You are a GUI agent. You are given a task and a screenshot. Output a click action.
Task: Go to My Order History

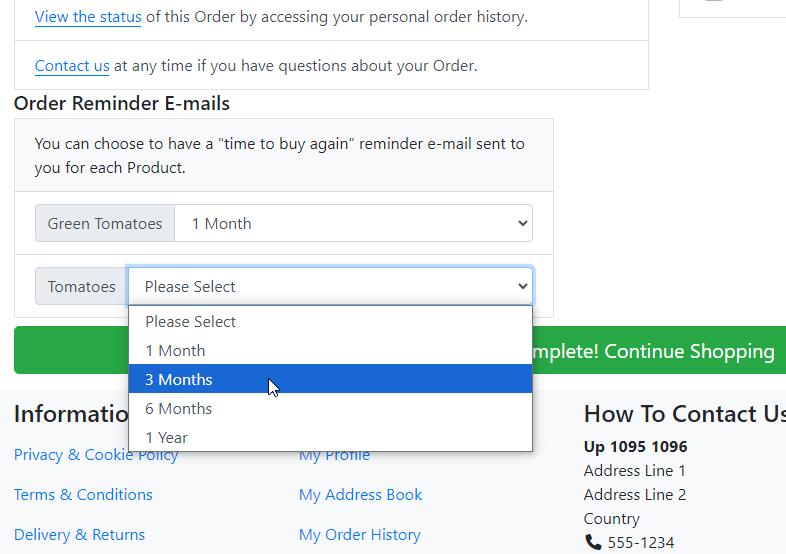pyautogui.click(x=360, y=534)
